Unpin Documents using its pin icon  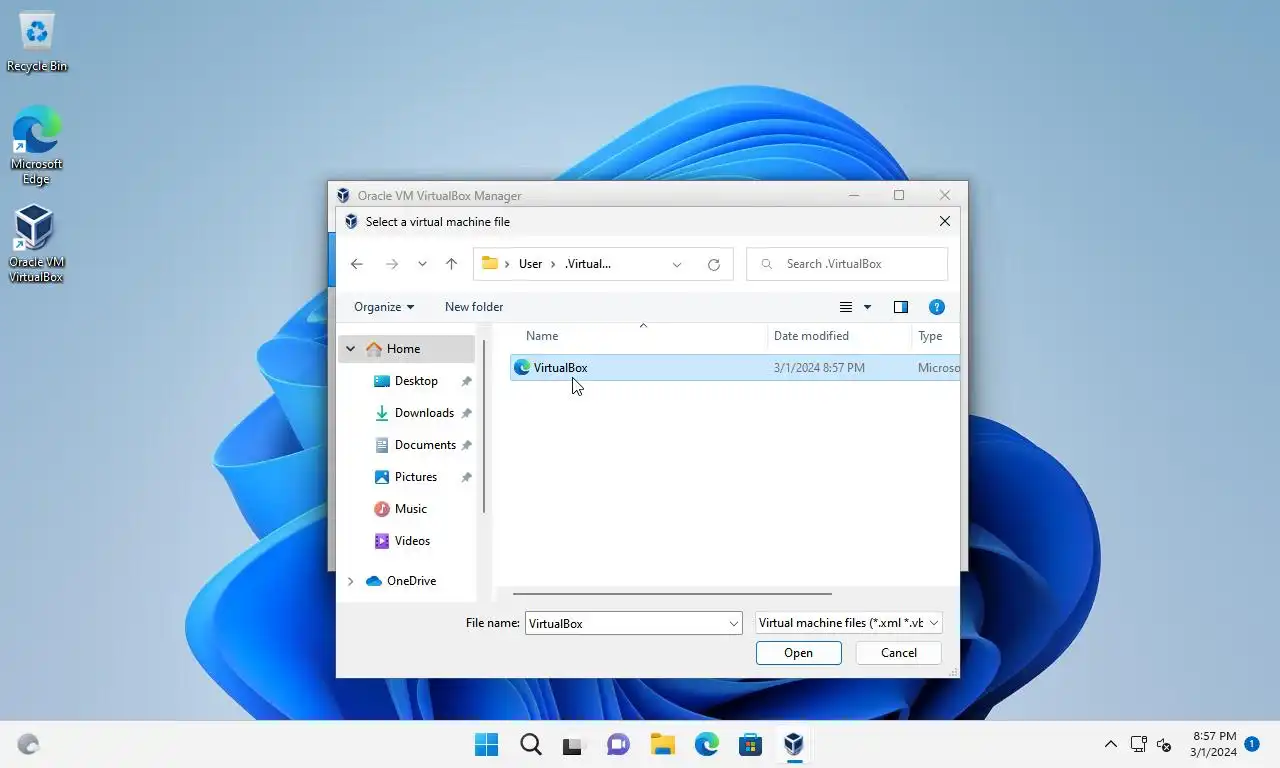tap(466, 445)
